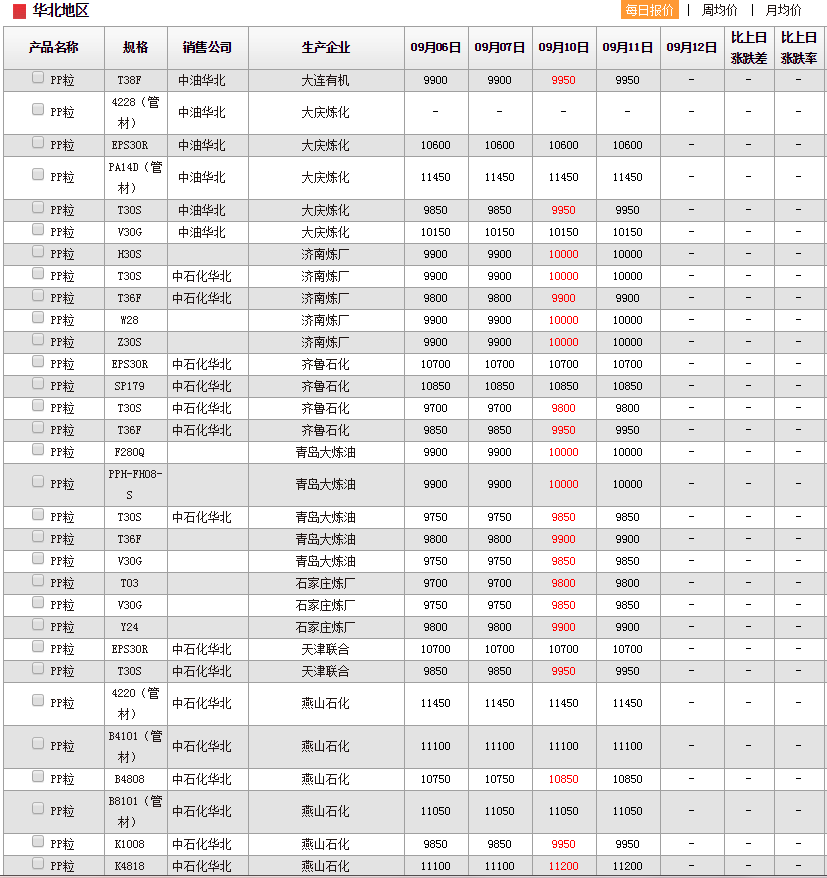Click 11450 under 09月11日 in 4220 row
Image resolution: width=827 pixels, height=878 pixels.
pyautogui.click(x=628, y=703)
